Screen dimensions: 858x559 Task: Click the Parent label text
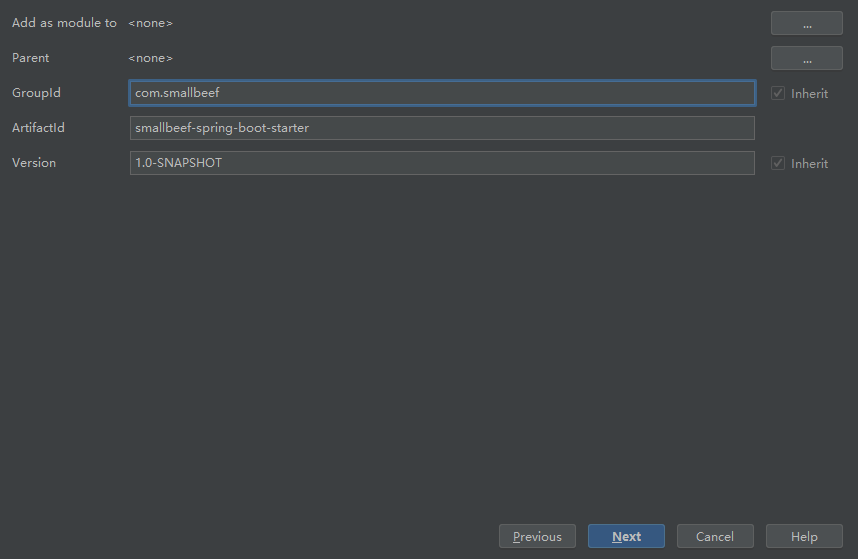pyautogui.click(x=31, y=58)
